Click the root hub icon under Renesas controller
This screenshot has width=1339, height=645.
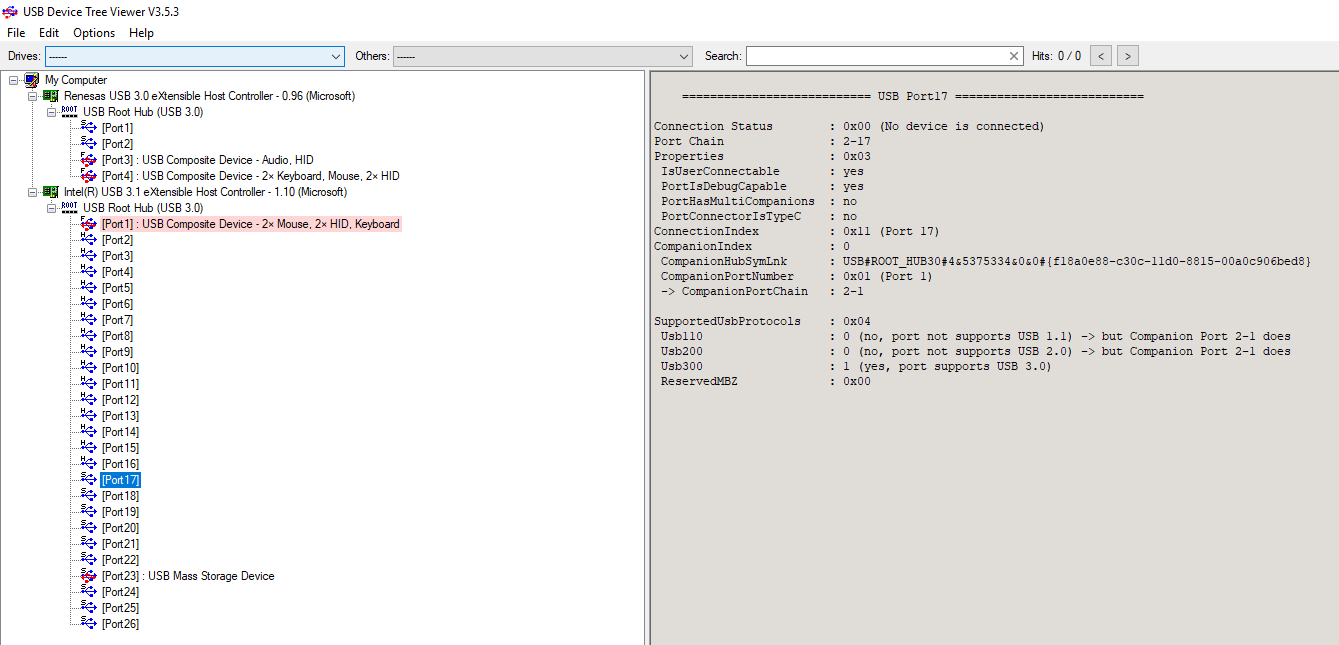tap(69, 112)
